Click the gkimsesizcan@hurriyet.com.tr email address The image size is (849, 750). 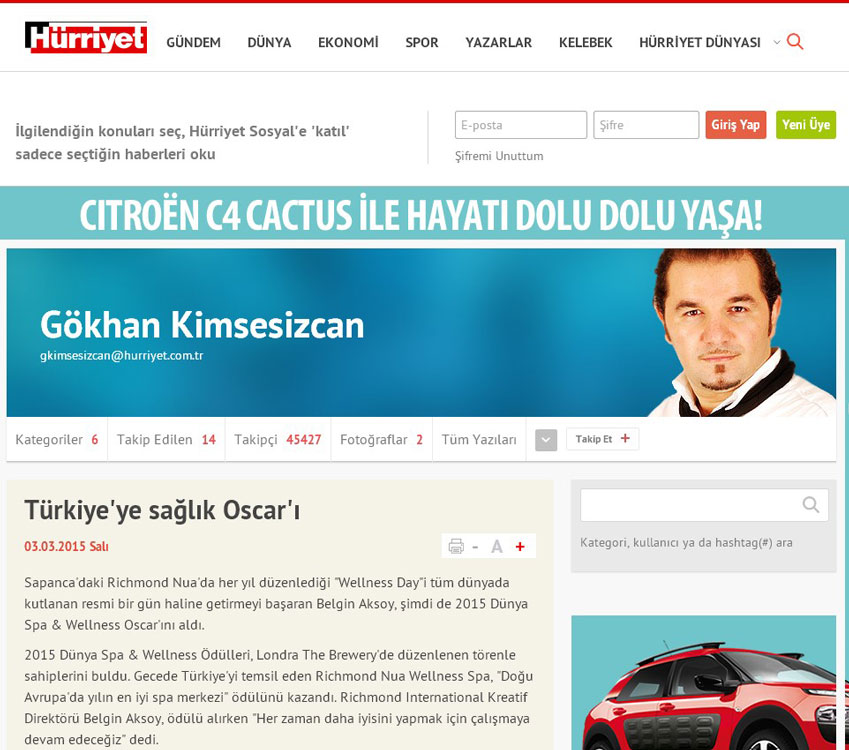[x=122, y=356]
